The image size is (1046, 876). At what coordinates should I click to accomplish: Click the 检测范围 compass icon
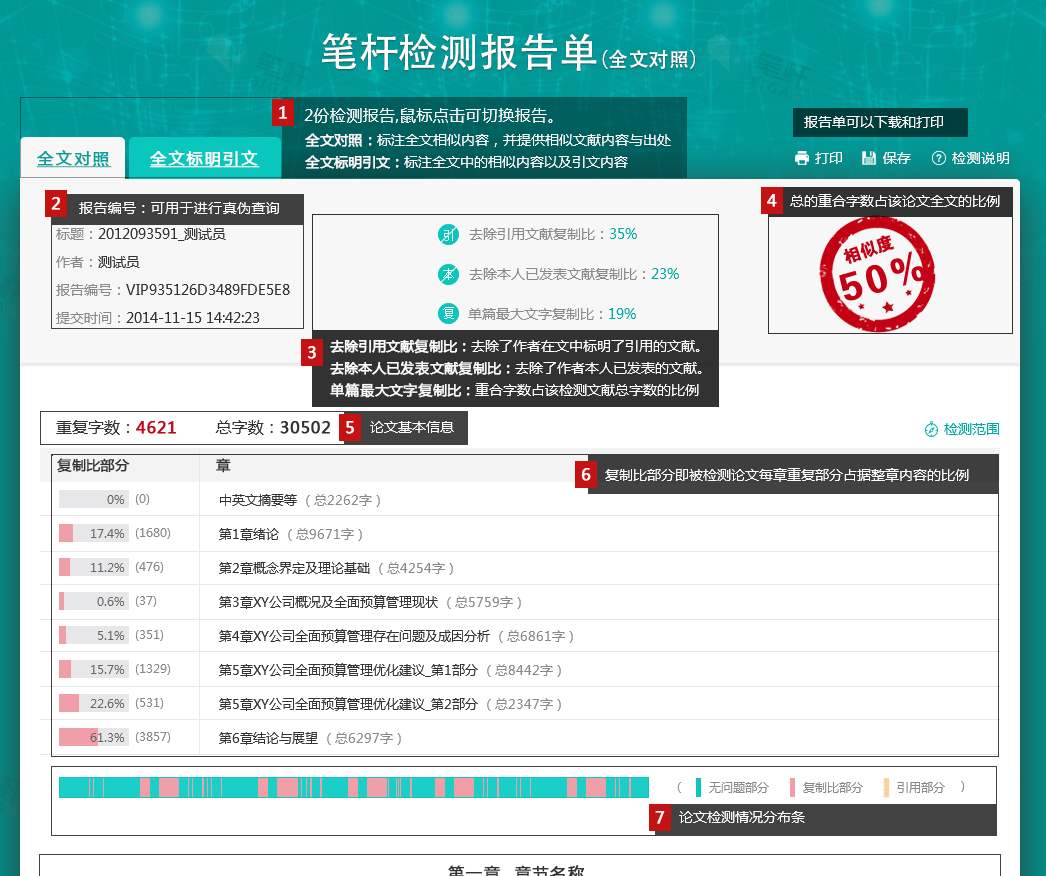(x=931, y=429)
